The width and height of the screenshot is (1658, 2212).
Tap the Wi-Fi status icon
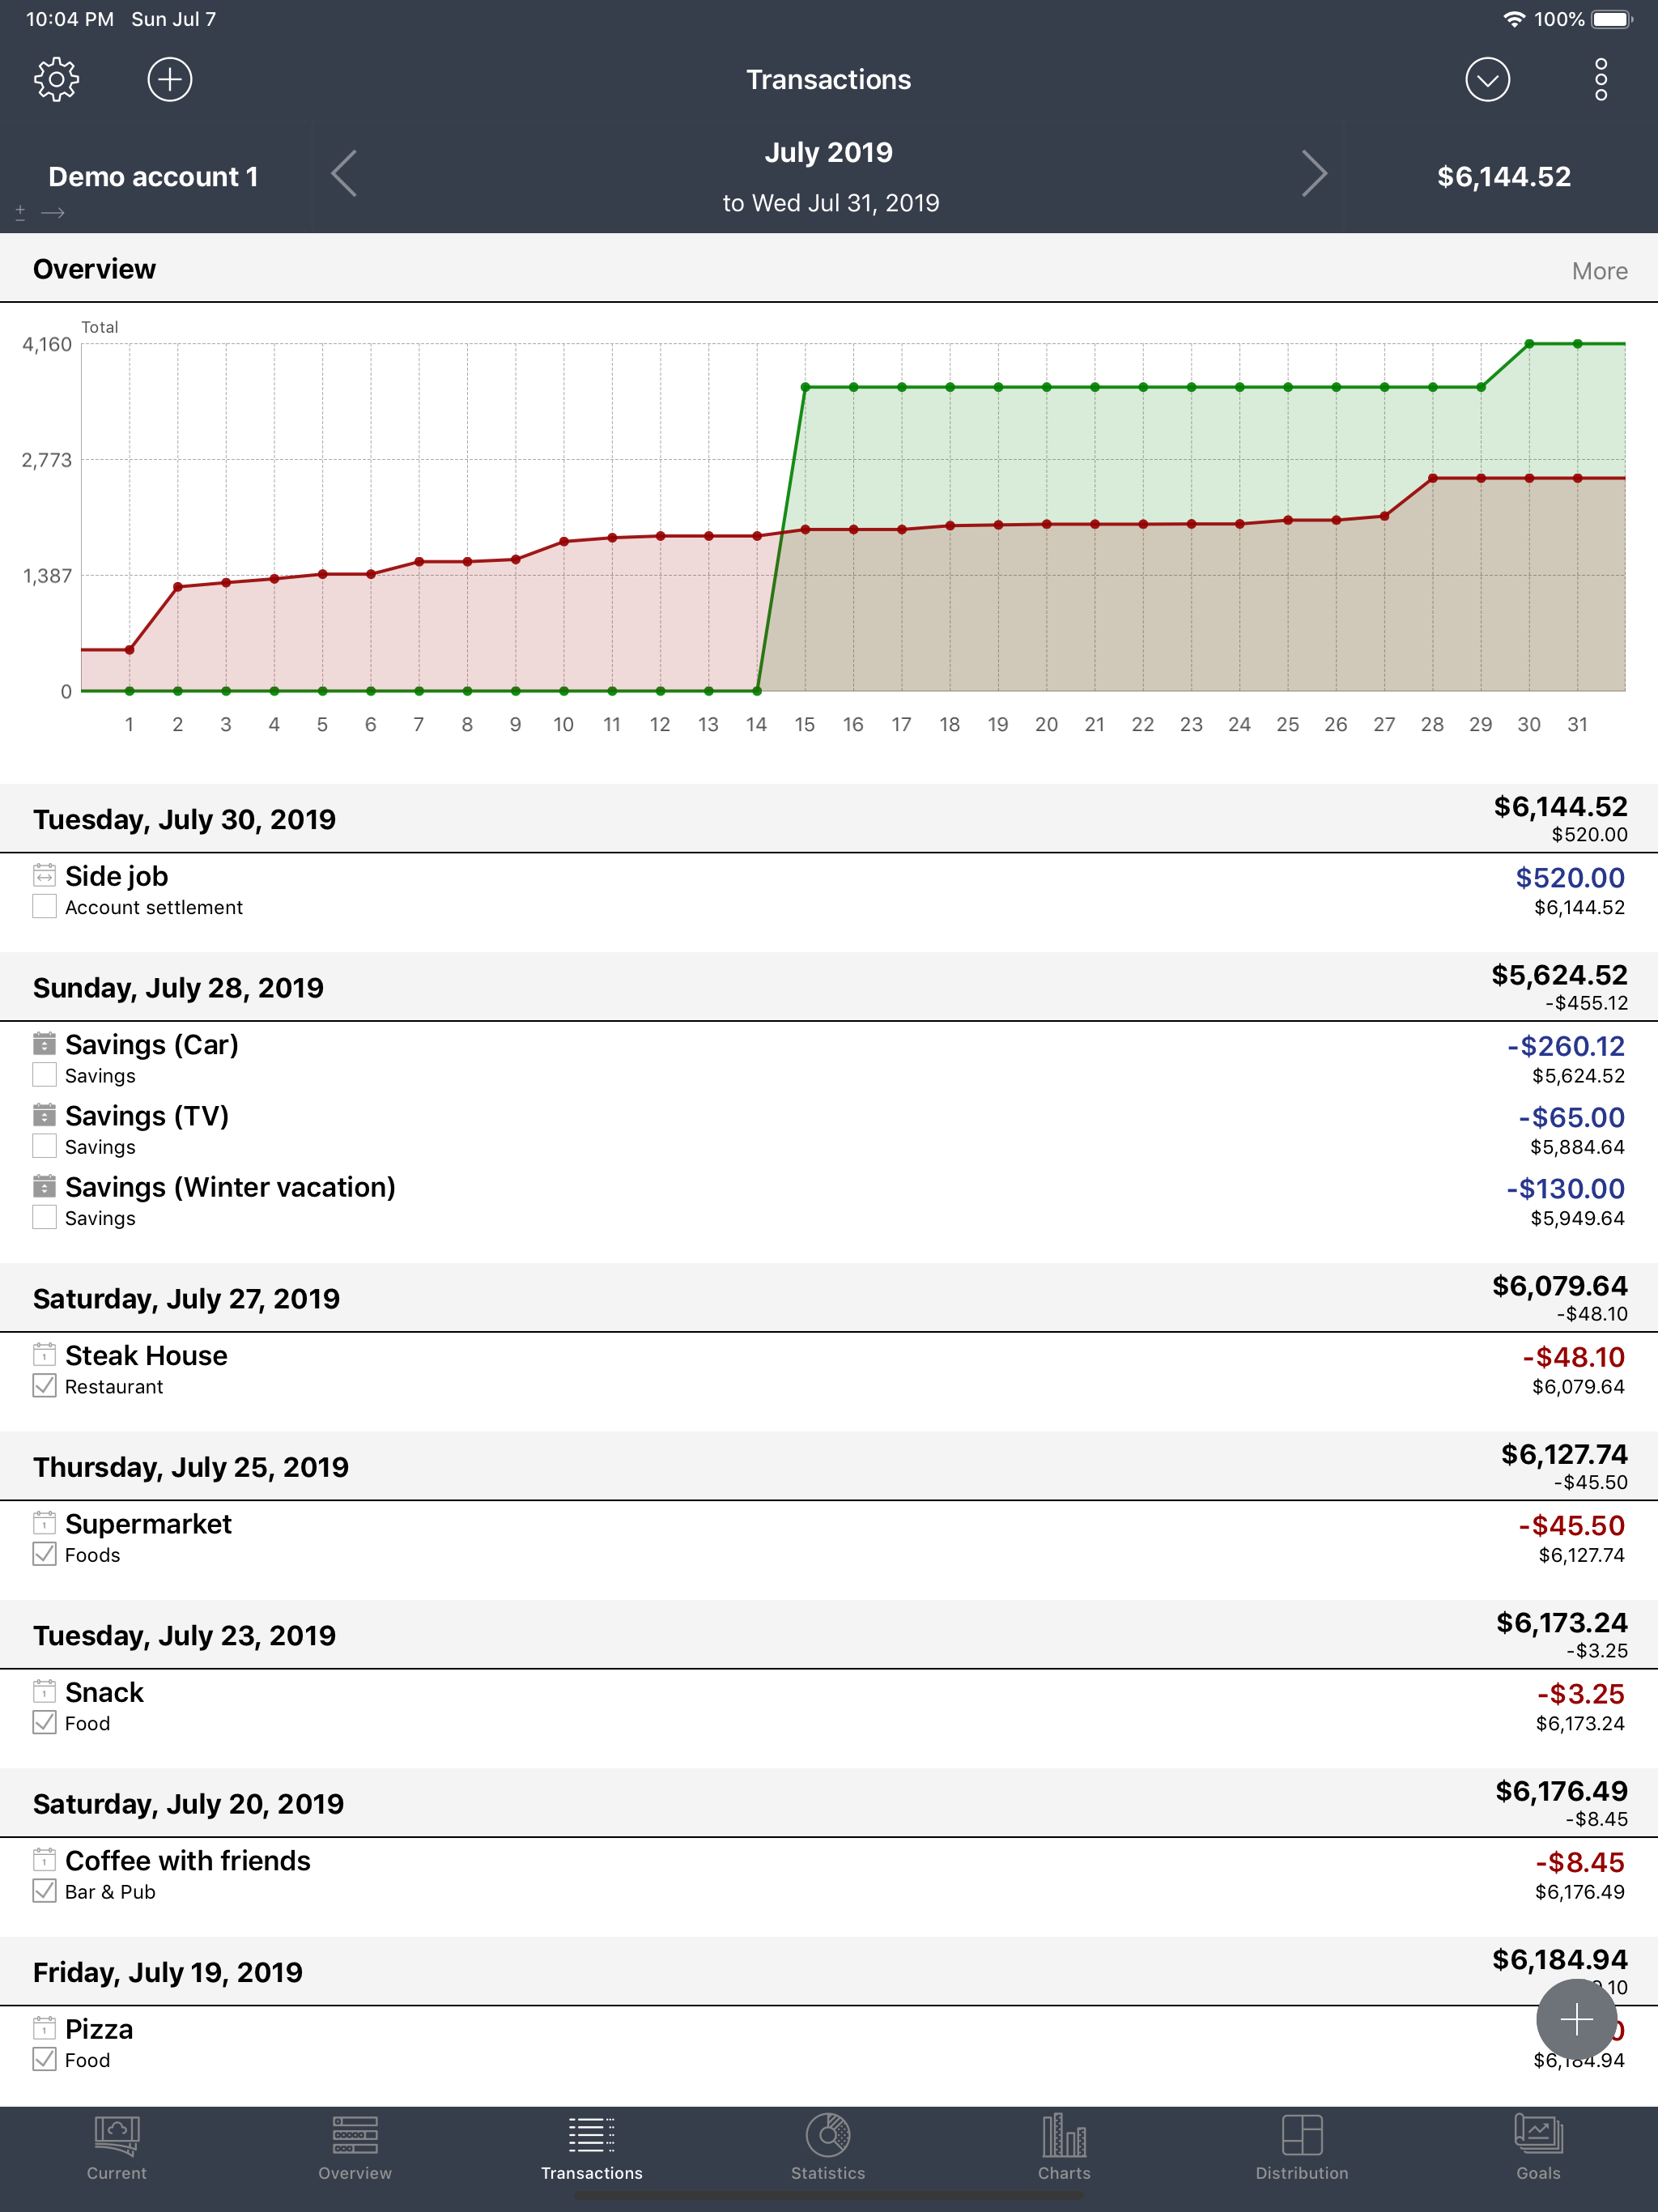pos(1514,19)
